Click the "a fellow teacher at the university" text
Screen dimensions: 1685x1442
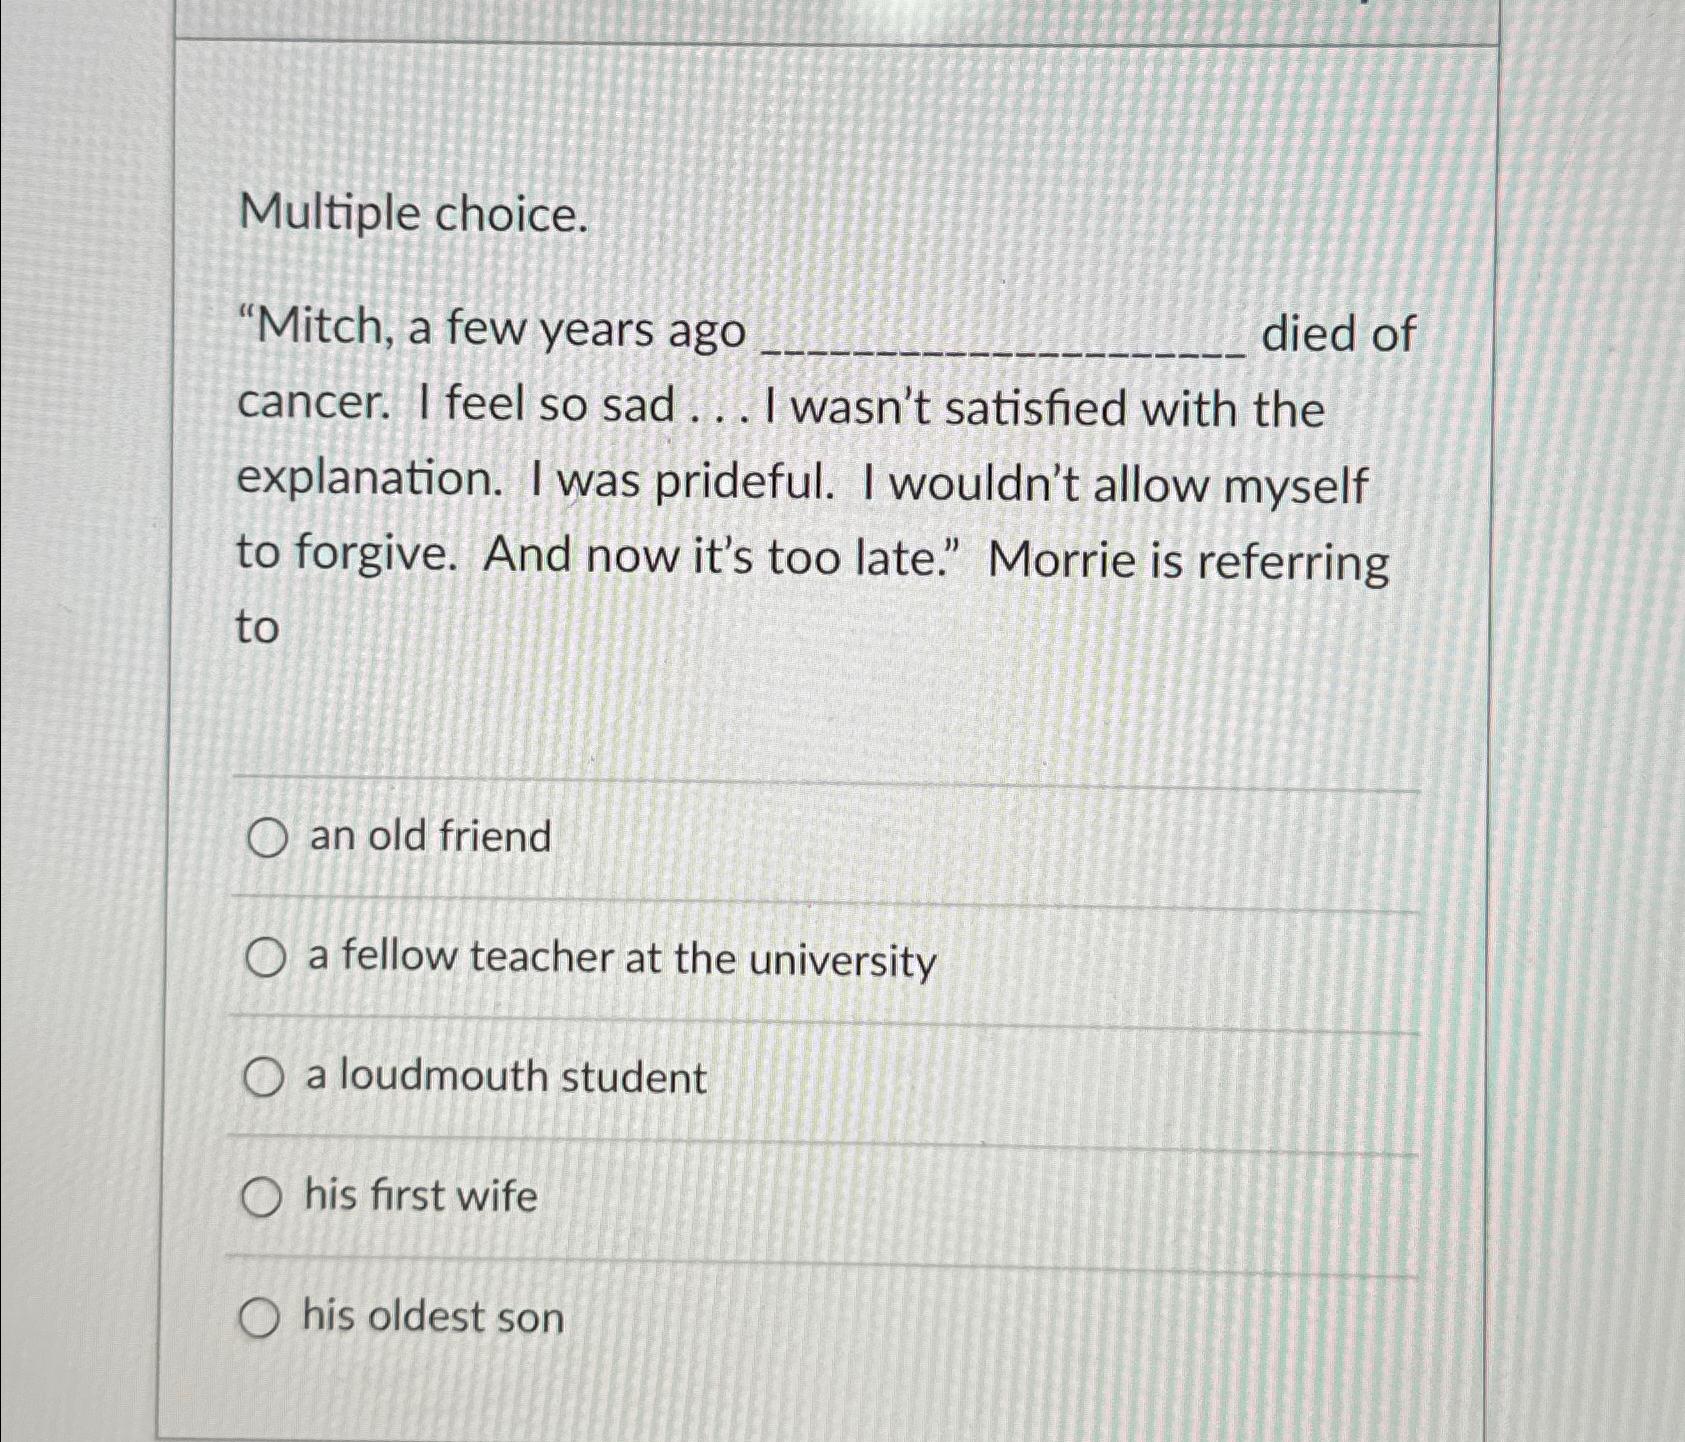point(620,960)
